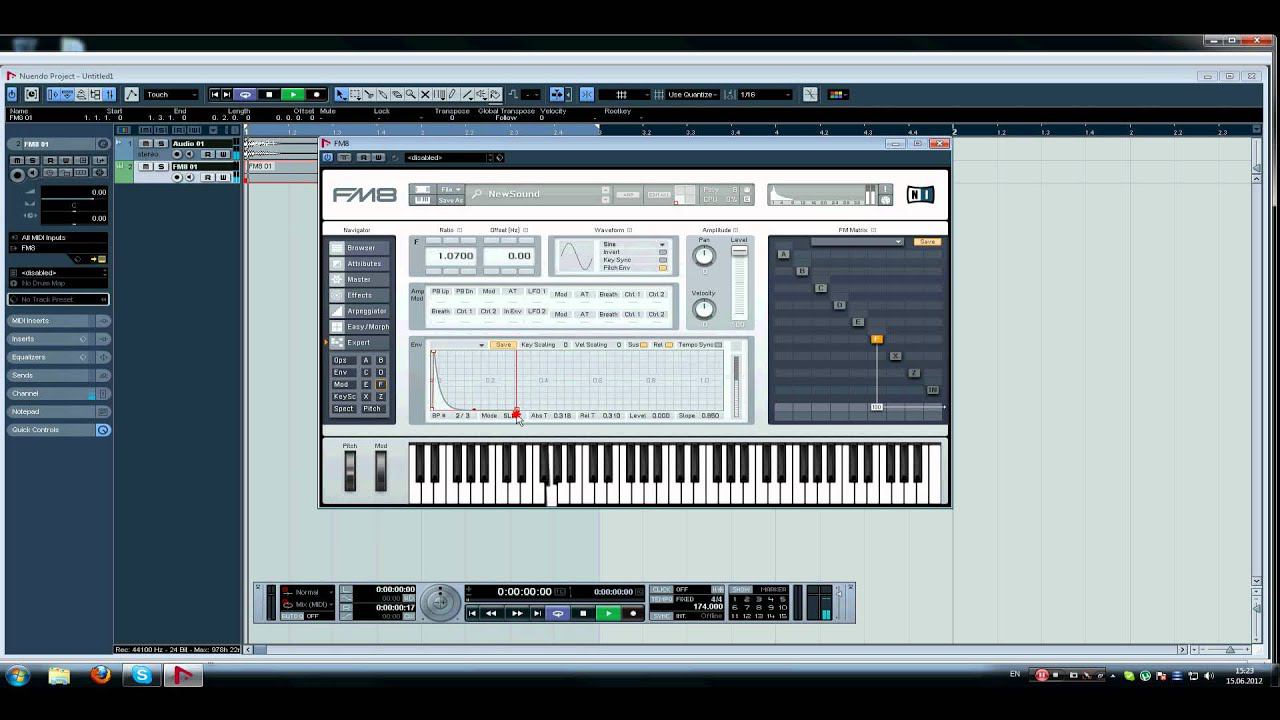Toggle Cycle on the bottom transport panel
This screenshot has height=720, width=1280.
point(558,613)
